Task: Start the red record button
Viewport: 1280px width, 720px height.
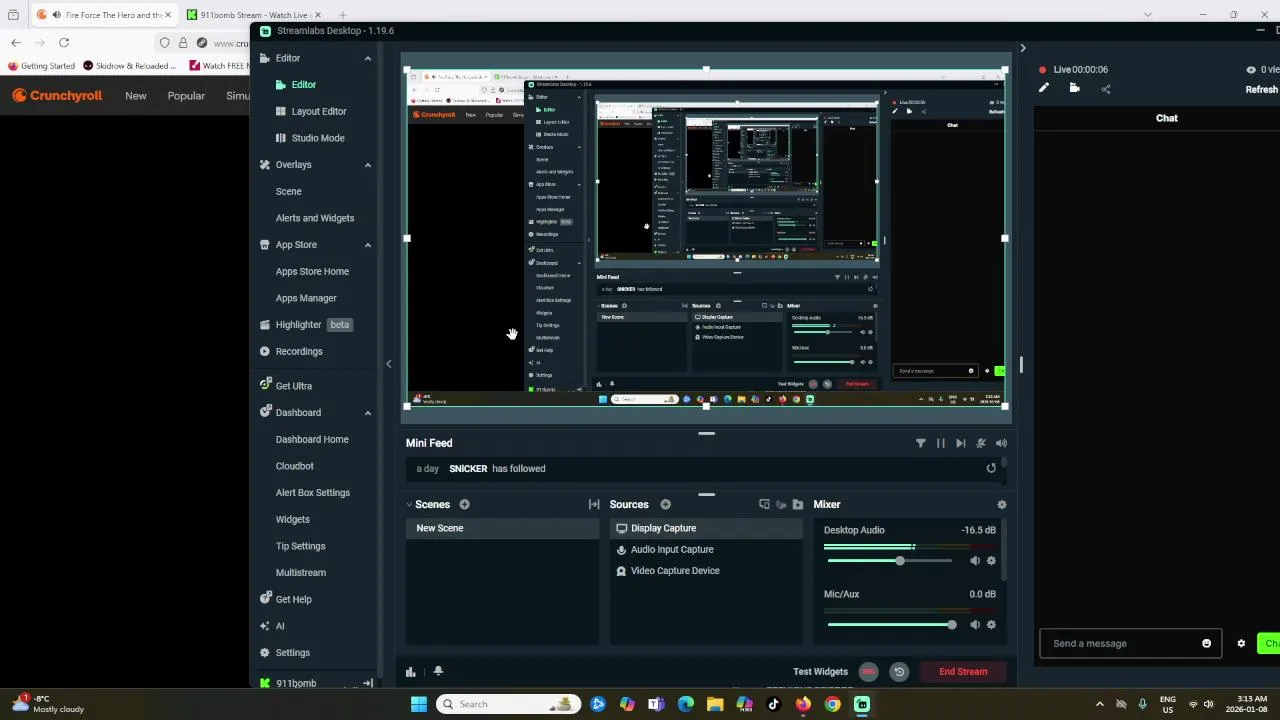Action: tap(869, 672)
